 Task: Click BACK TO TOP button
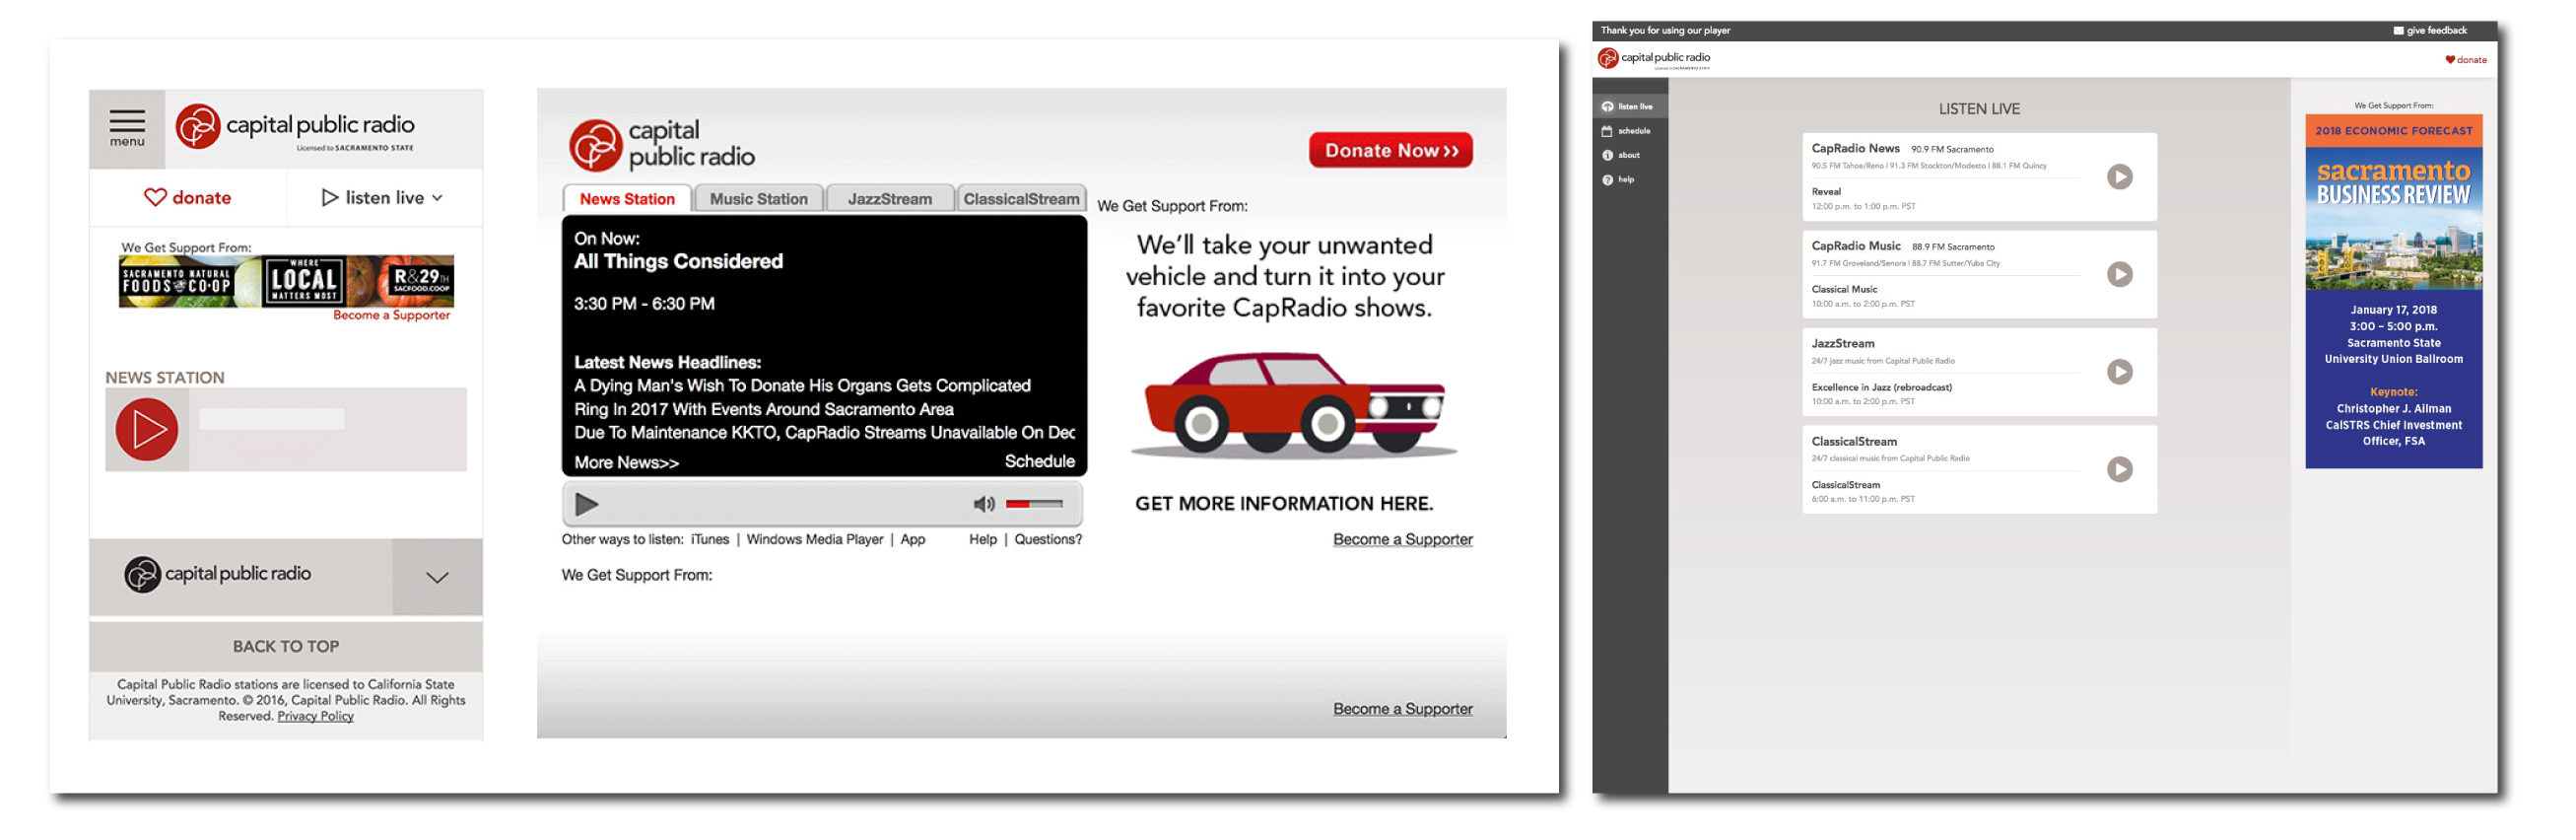point(286,647)
